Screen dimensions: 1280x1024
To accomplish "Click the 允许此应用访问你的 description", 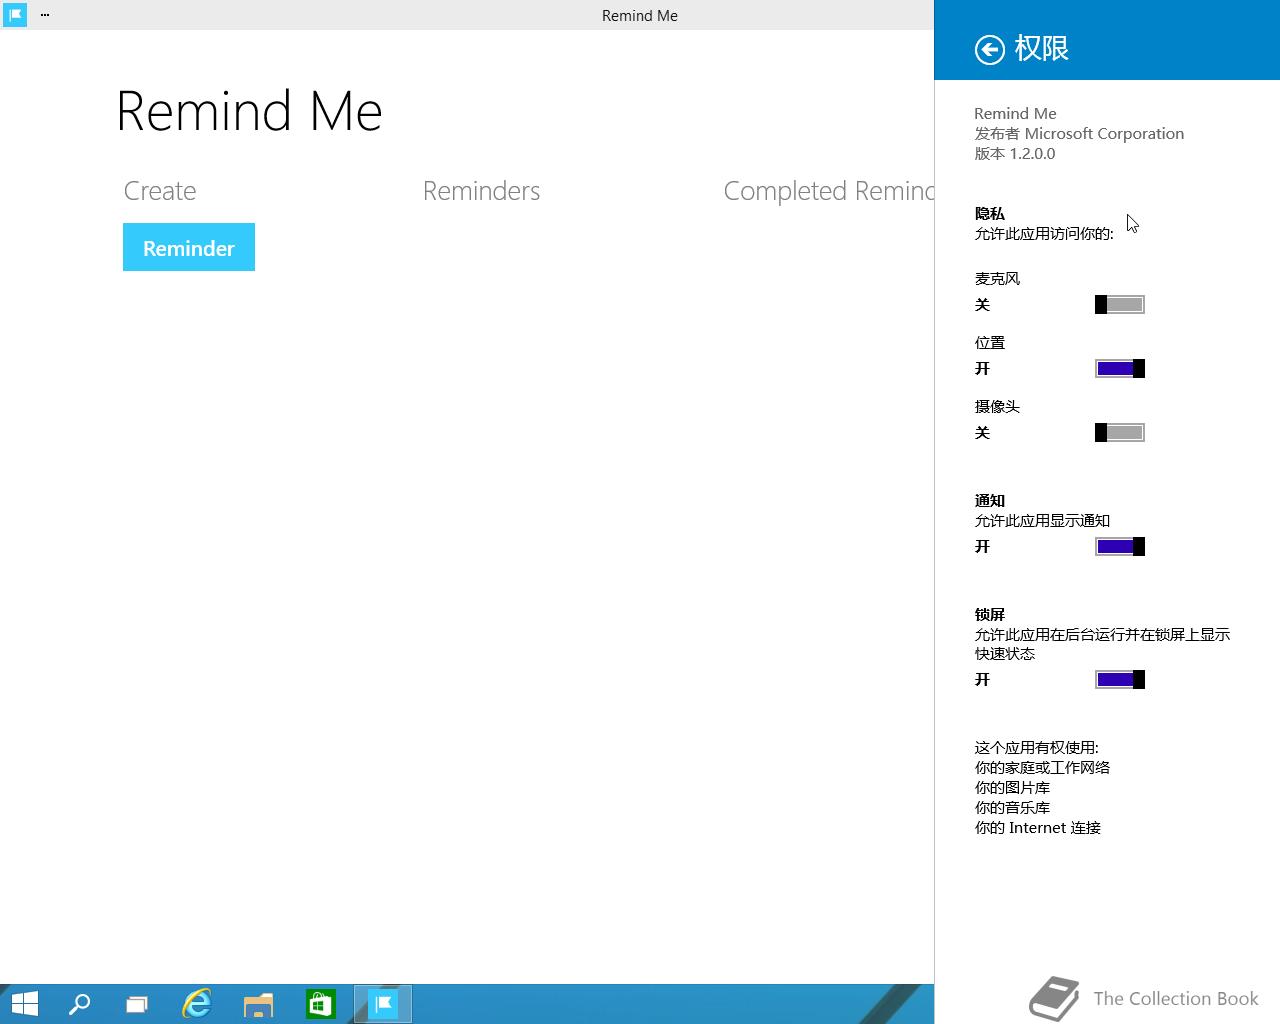I will (x=1044, y=234).
